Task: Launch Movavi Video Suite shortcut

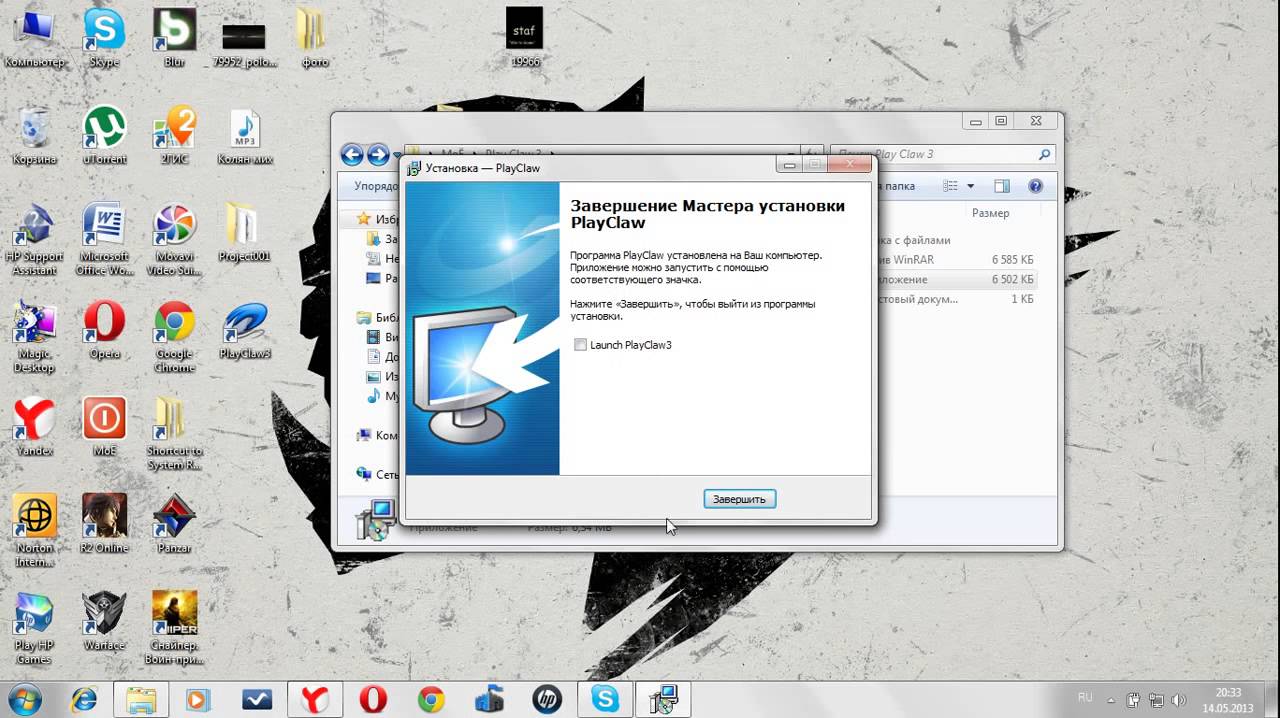Action: 174,240
